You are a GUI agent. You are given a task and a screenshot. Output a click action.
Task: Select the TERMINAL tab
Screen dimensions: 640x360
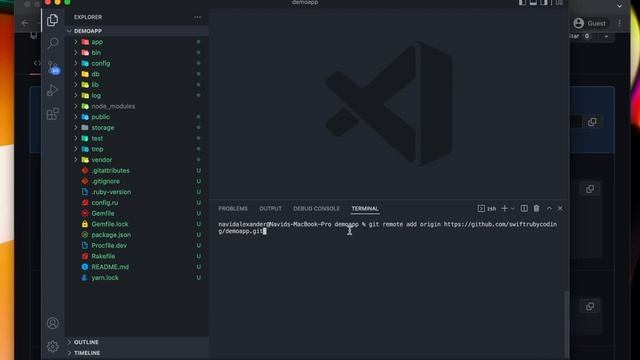click(x=365, y=209)
